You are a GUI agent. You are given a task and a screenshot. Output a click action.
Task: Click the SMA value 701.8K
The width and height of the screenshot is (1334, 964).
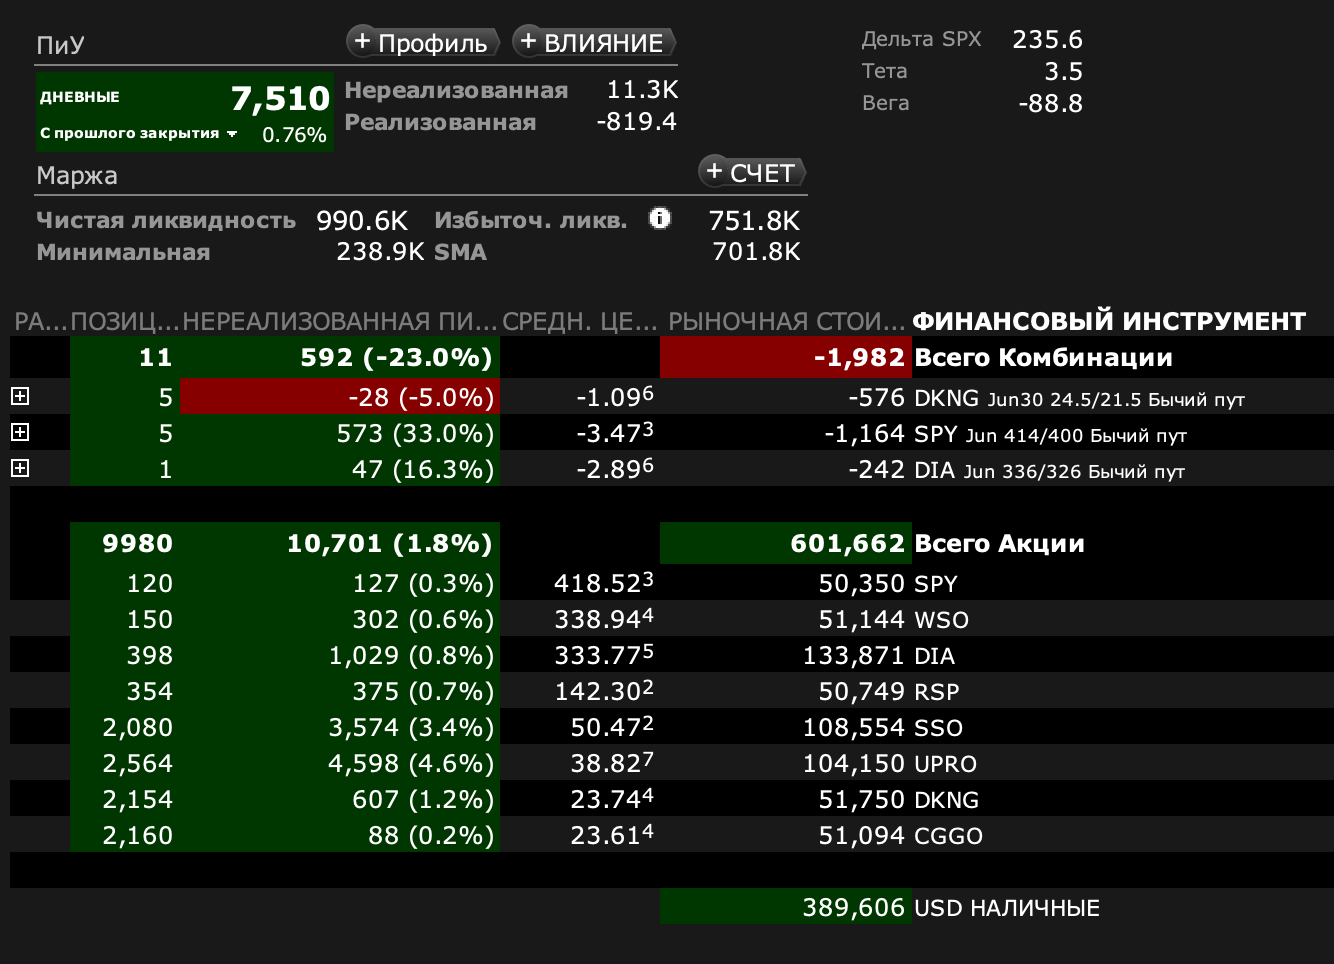pyautogui.click(x=756, y=251)
